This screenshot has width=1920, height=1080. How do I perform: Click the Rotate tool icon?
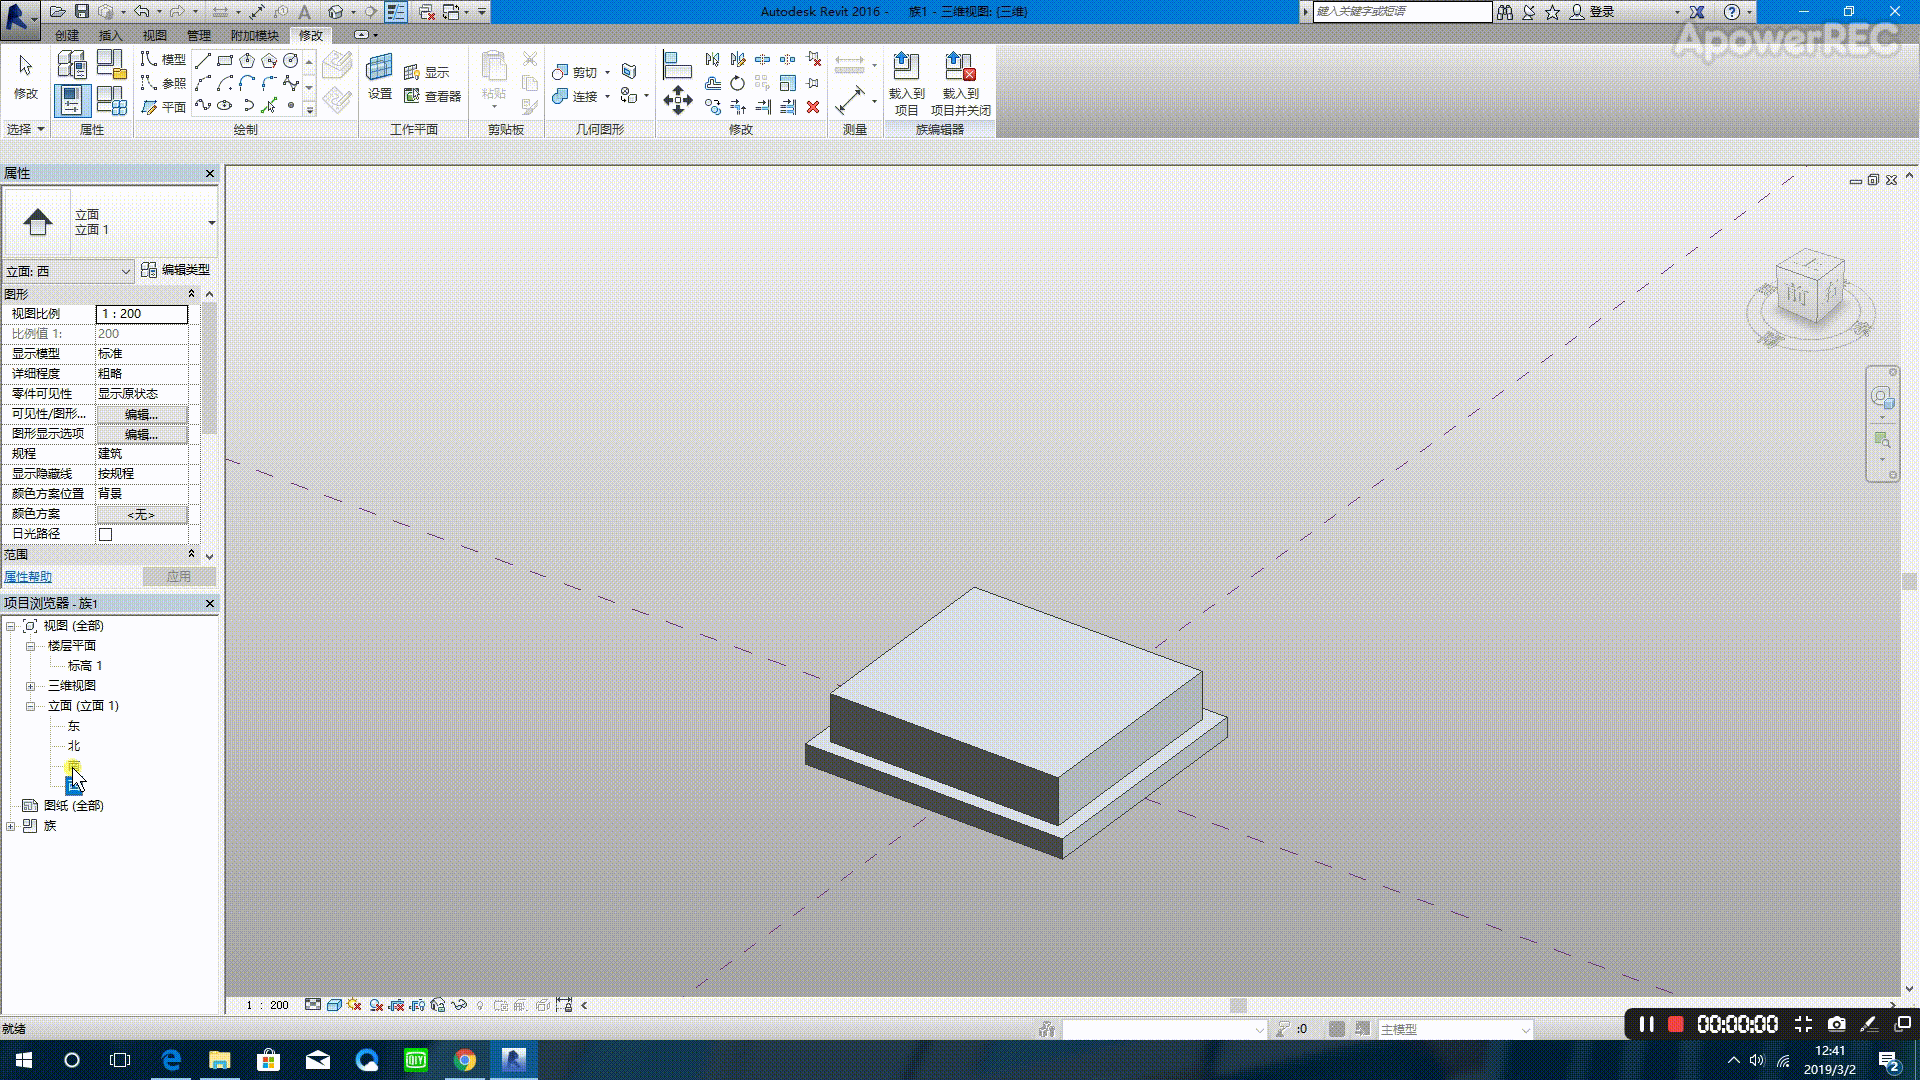pyautogui.click(x=737, y=83)
